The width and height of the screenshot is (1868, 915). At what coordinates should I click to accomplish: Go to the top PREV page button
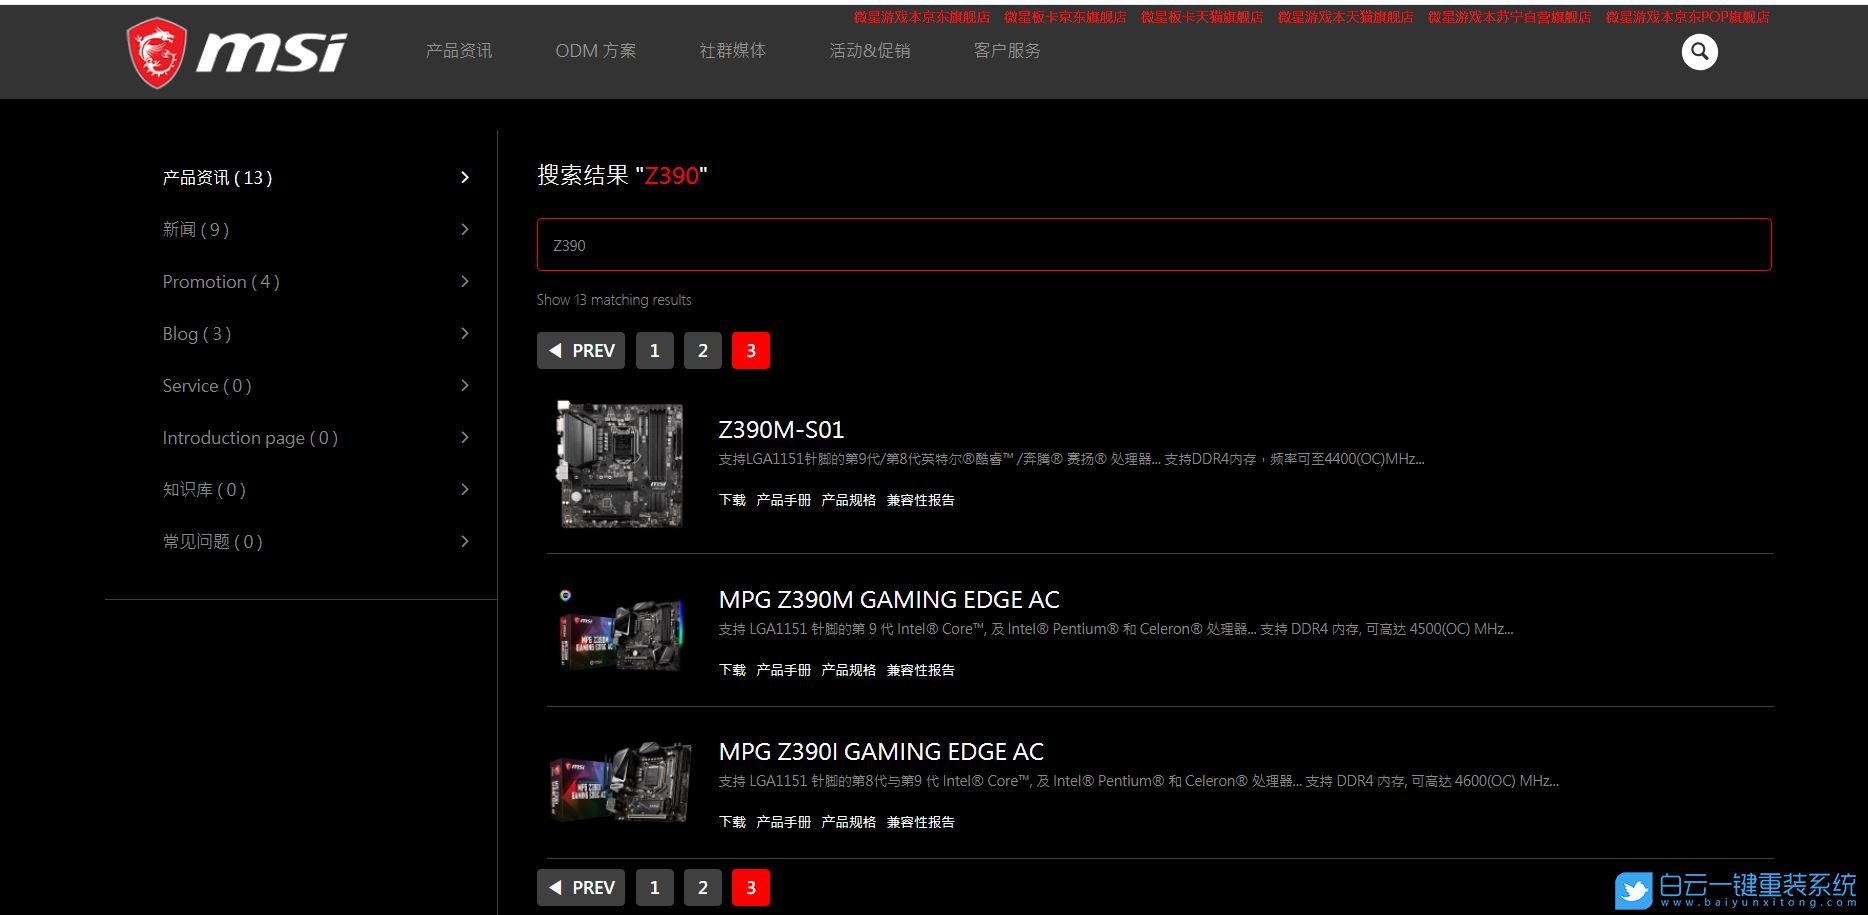click(581, 351)
